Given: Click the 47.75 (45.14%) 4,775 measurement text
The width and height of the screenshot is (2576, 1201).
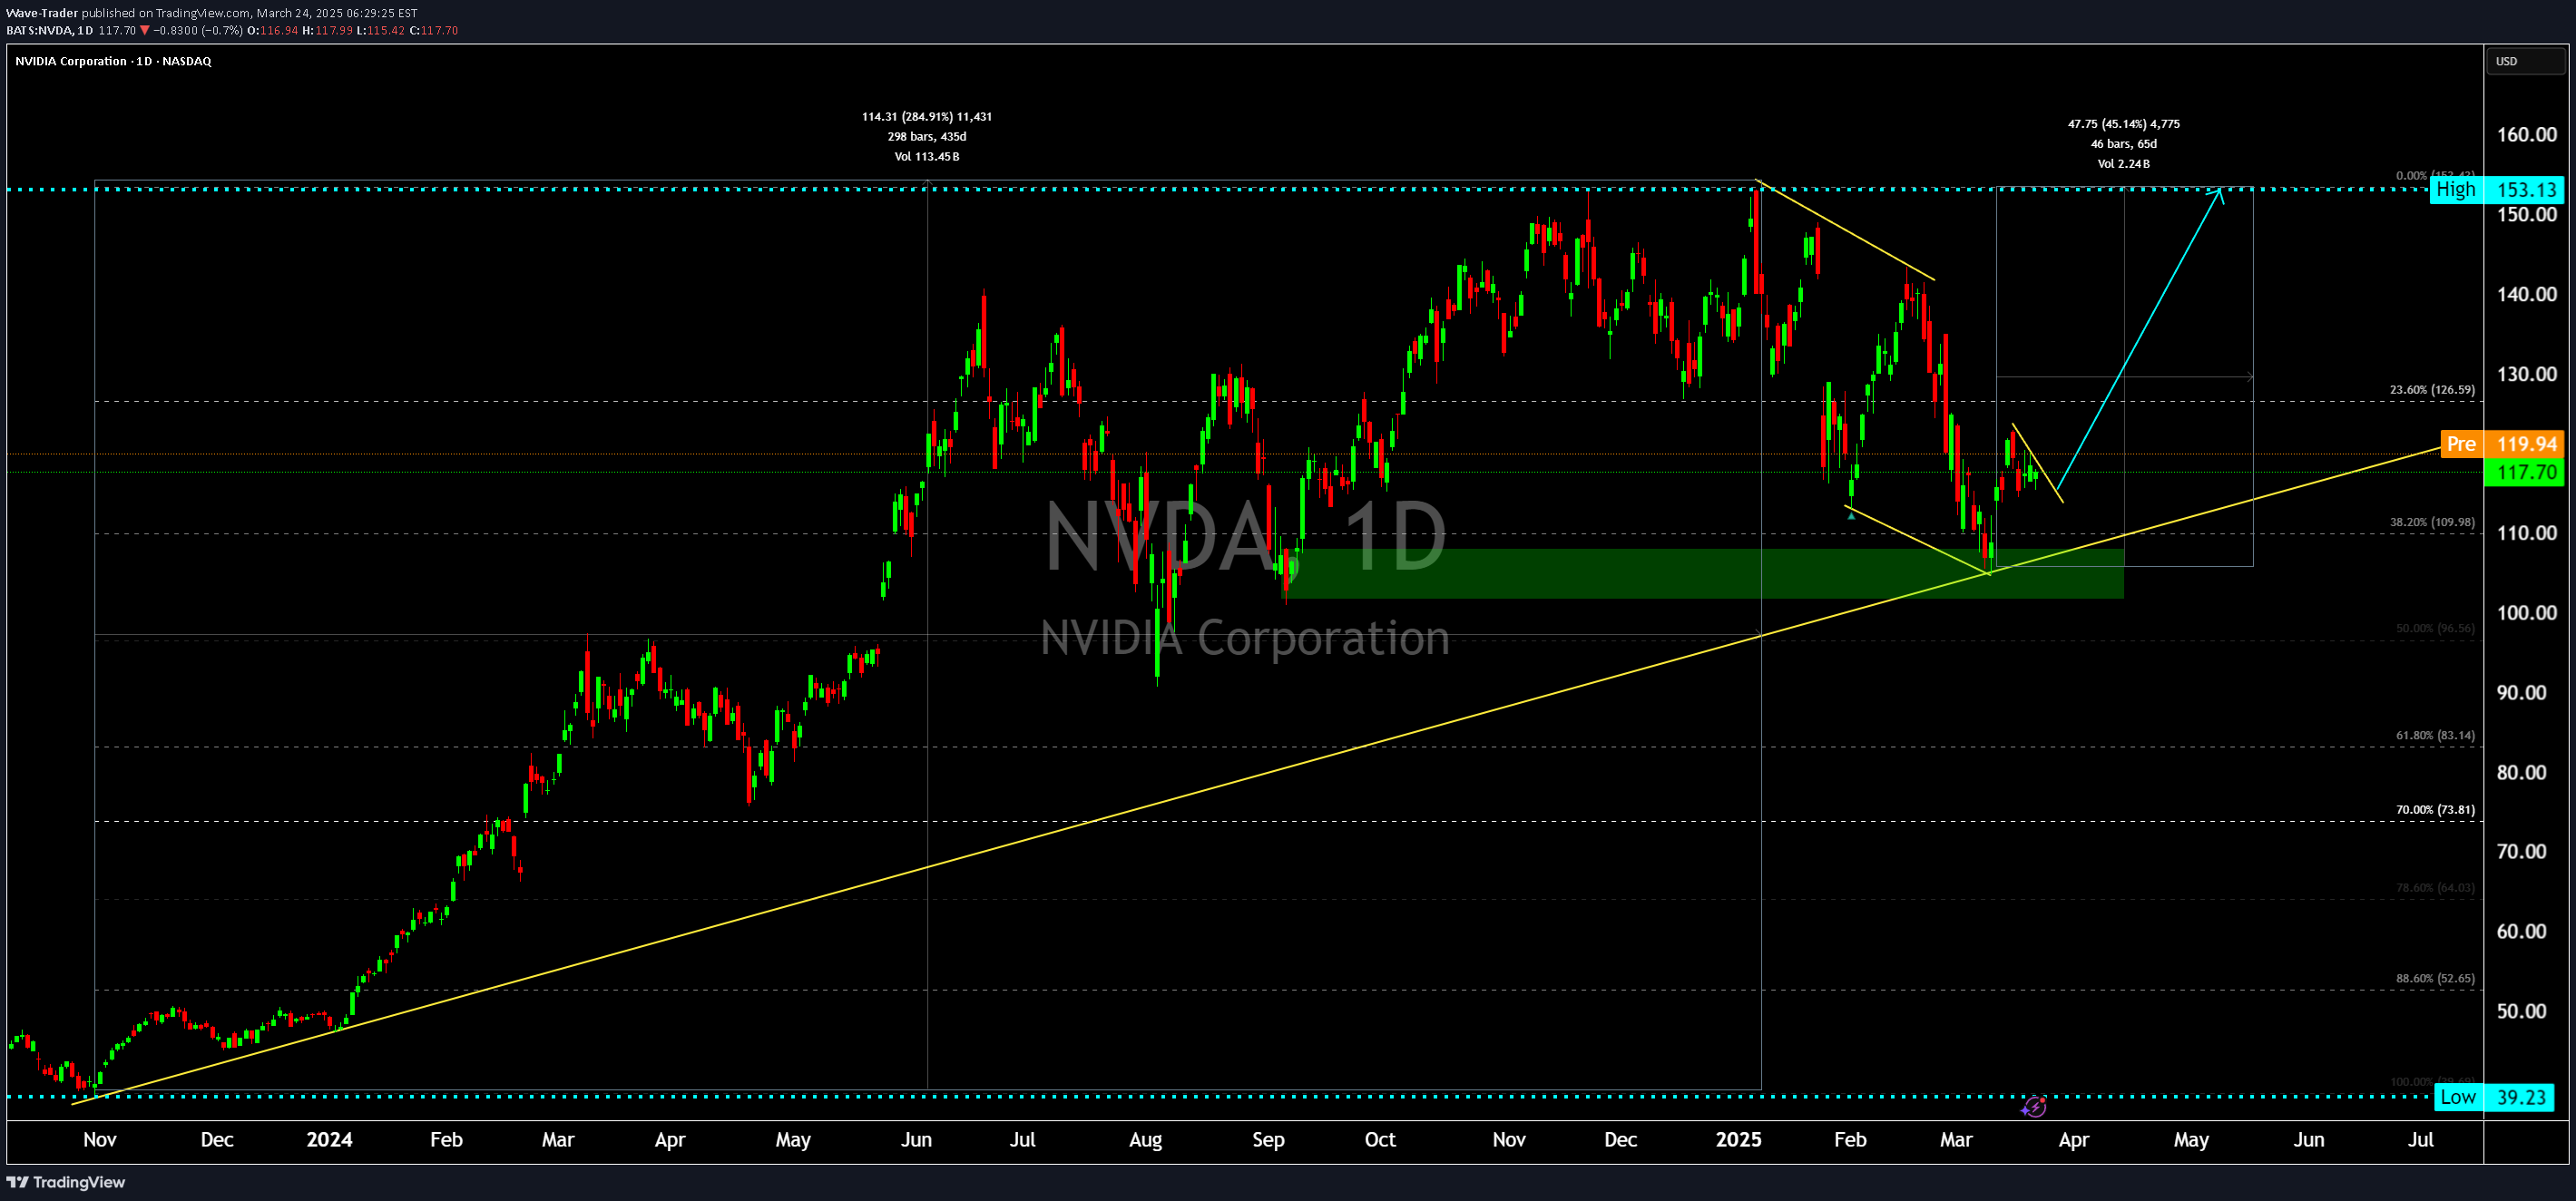Looking at the screenshot, I should tap(2124, 124).
